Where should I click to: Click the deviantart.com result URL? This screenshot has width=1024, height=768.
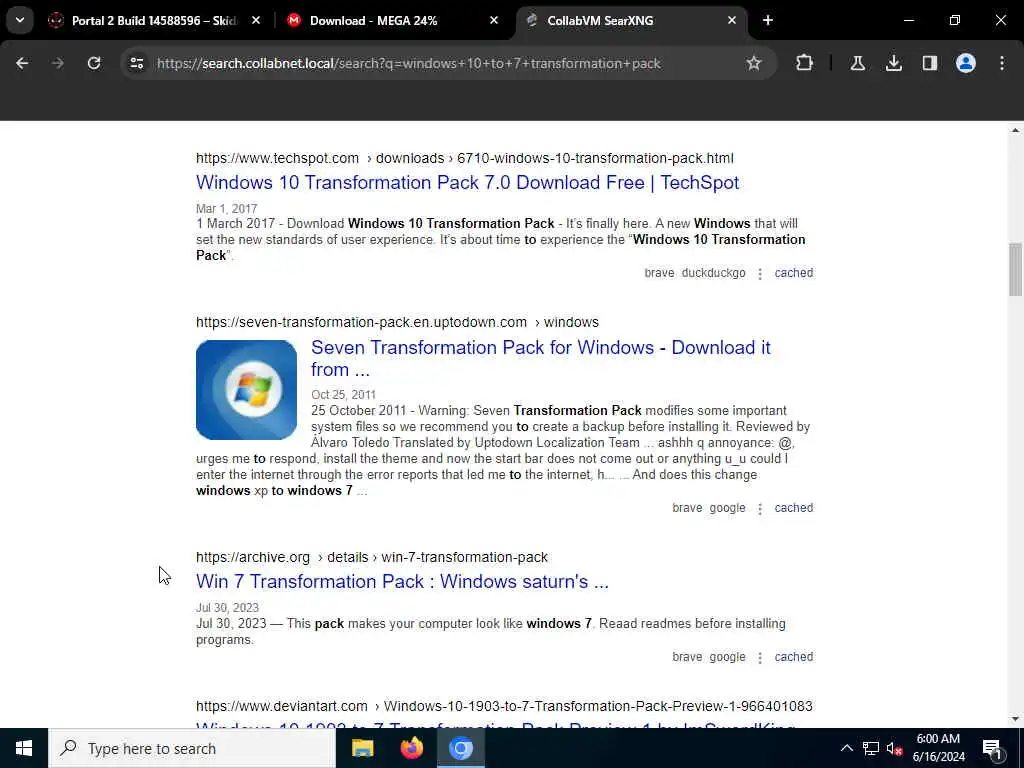(x=504, y=706)
